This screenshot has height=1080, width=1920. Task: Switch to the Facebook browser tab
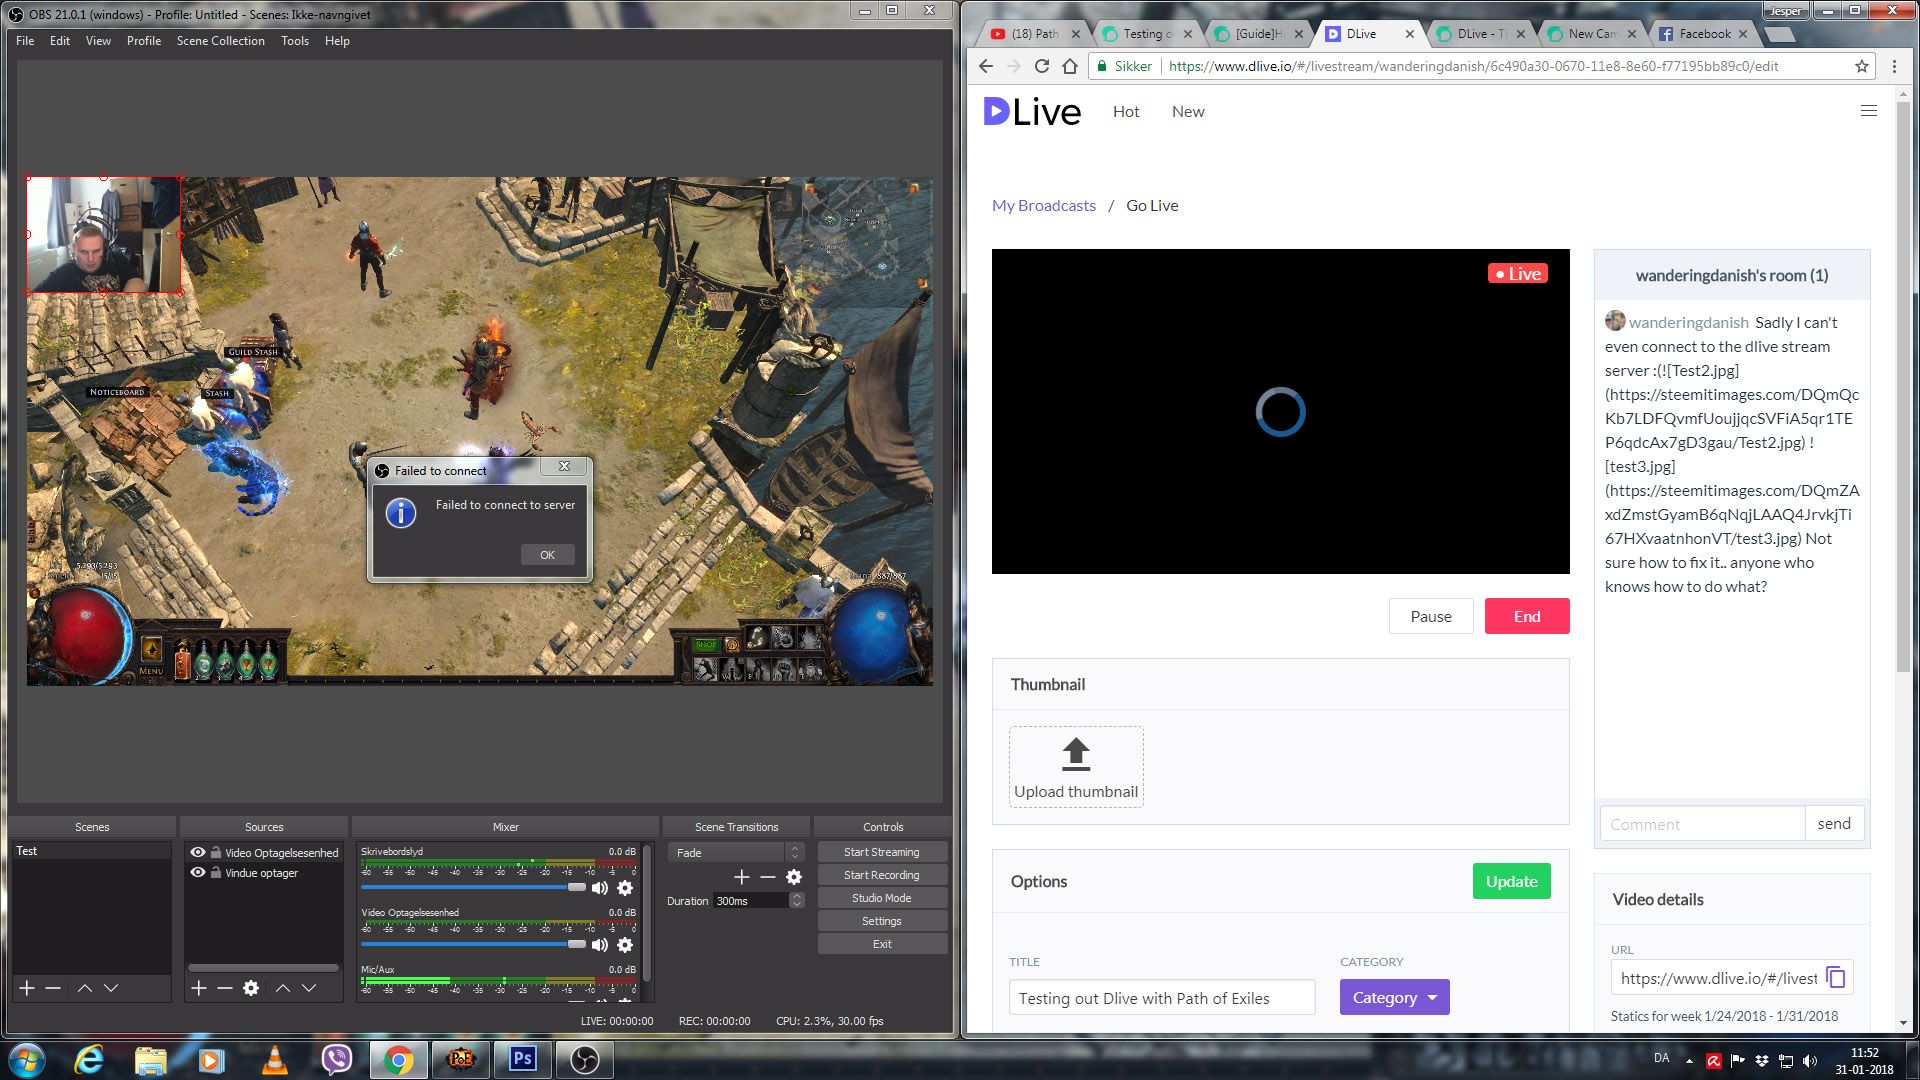(1704, 33)
